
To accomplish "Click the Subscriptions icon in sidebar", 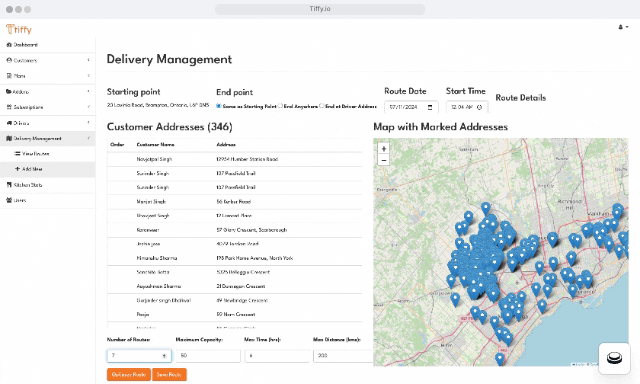I will (x=9, y=107).
